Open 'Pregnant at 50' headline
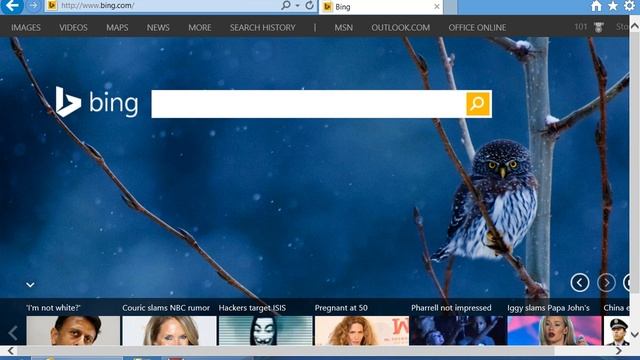Viewport: 640px width, 360px height. pyautogui.click(x=341, y=308)
